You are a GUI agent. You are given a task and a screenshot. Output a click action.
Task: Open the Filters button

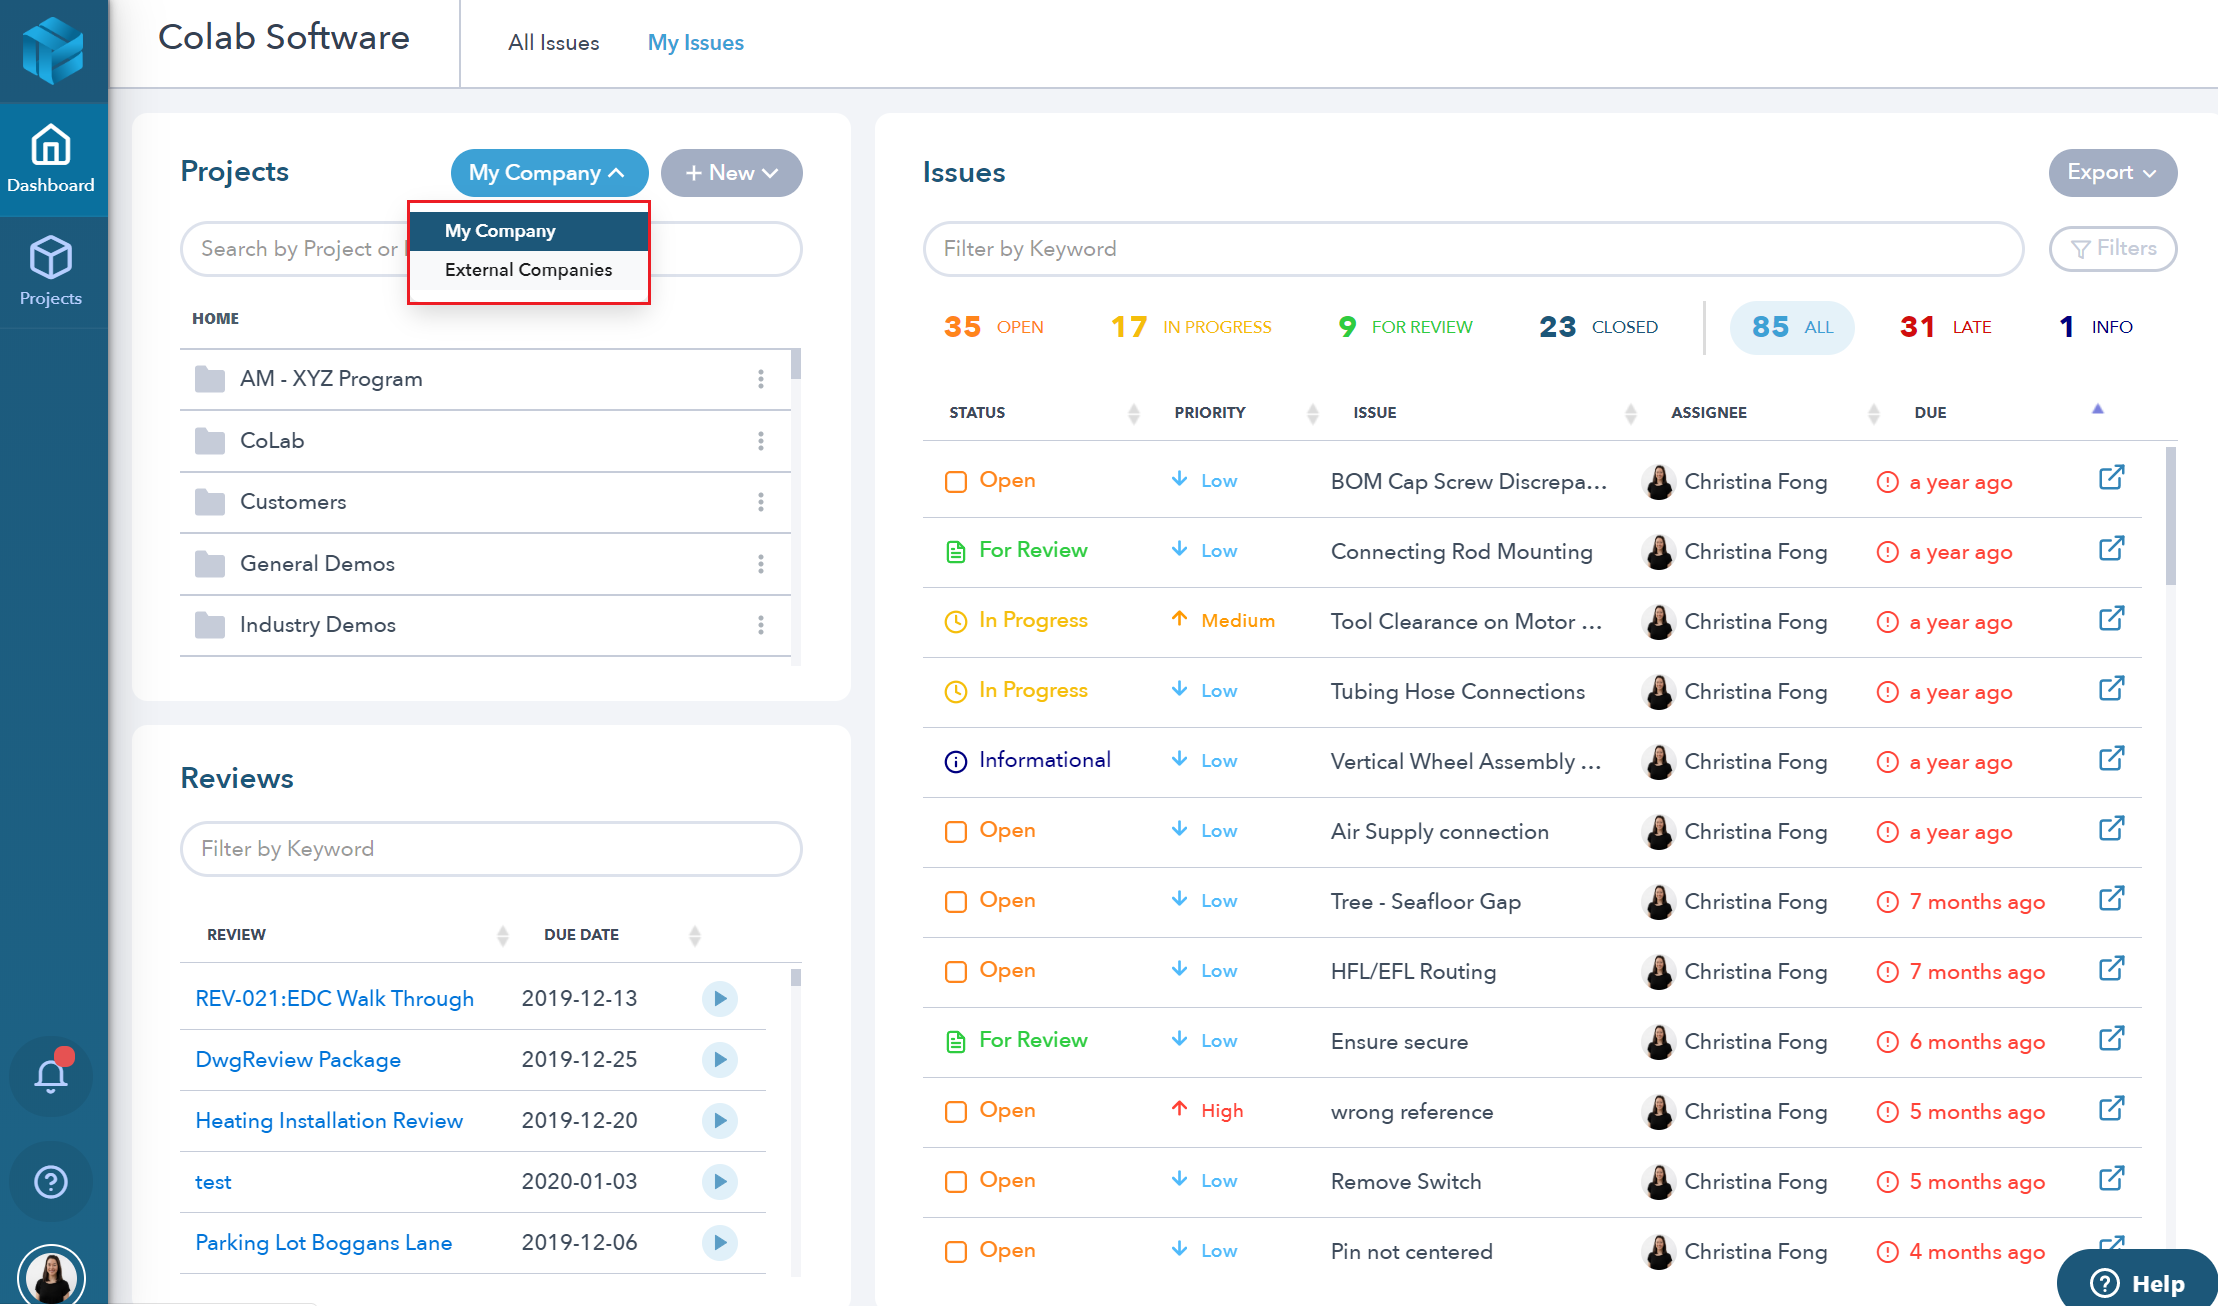point(2112,248)
